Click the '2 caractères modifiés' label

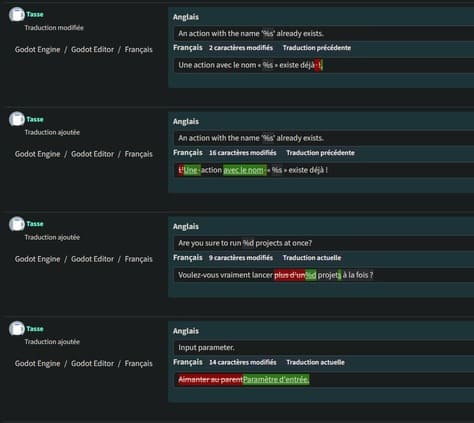click(x=241, y=48)
